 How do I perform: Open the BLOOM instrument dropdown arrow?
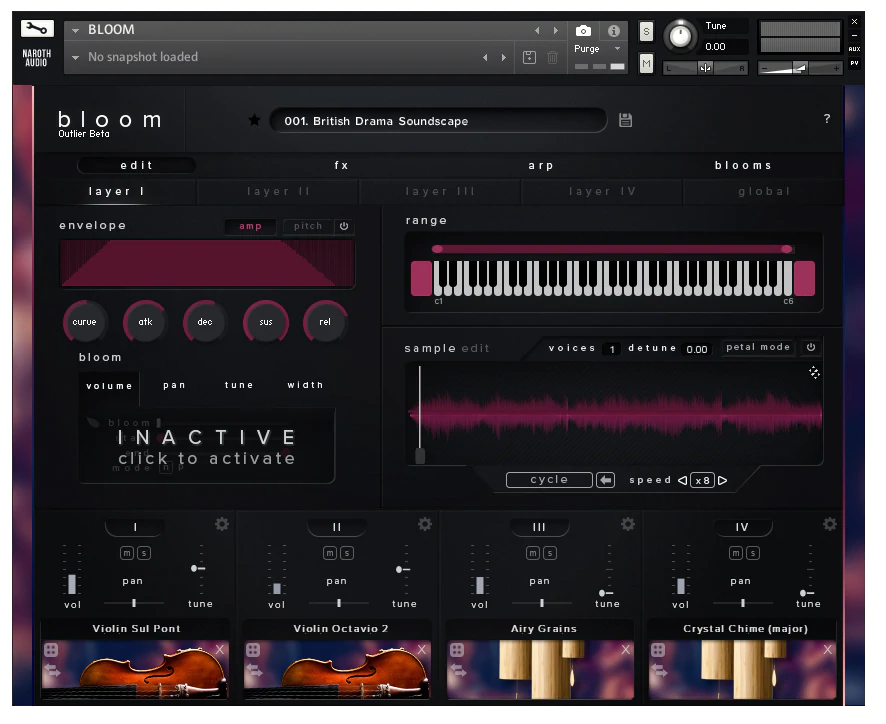pyautogui.click(x=76, y=31)
